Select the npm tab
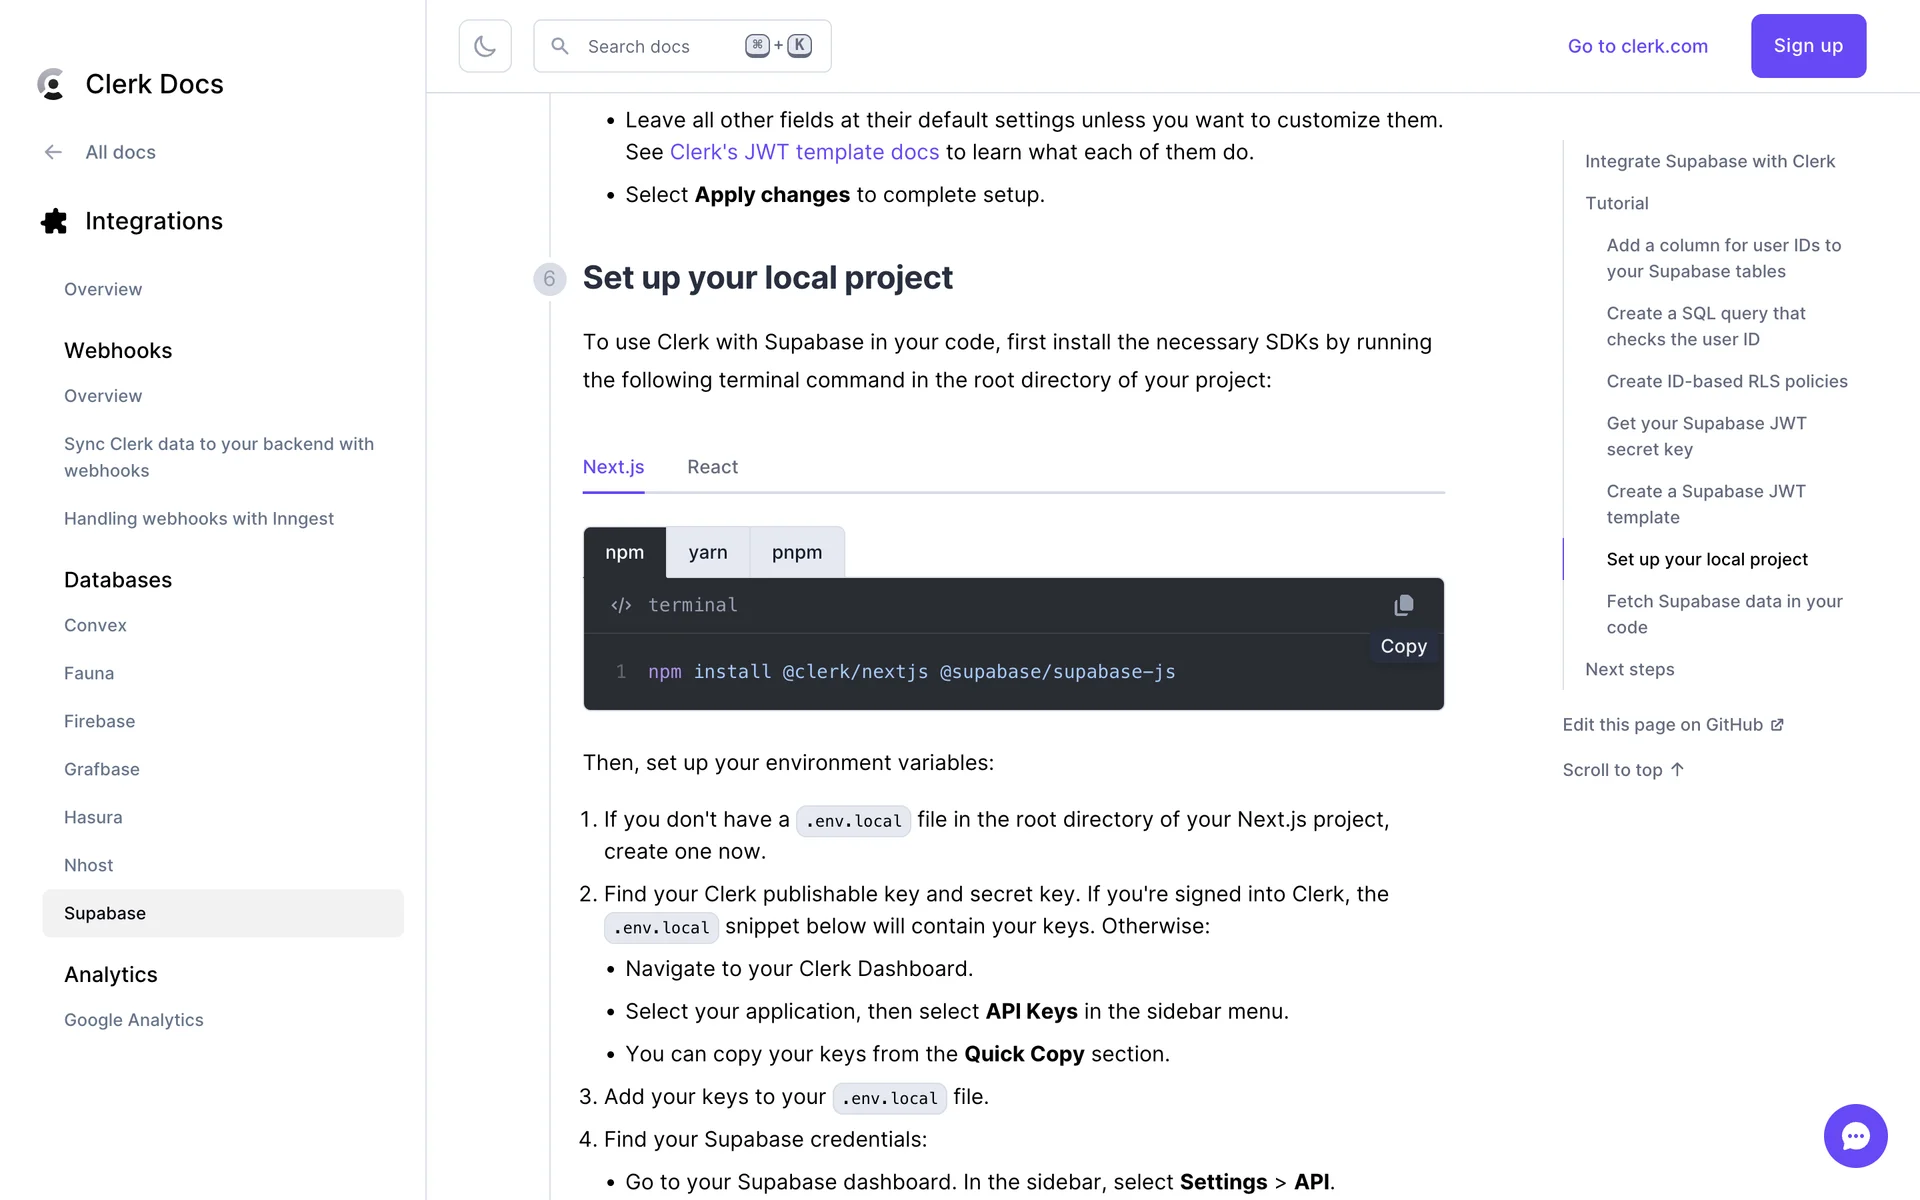 (x=624, y=552)
